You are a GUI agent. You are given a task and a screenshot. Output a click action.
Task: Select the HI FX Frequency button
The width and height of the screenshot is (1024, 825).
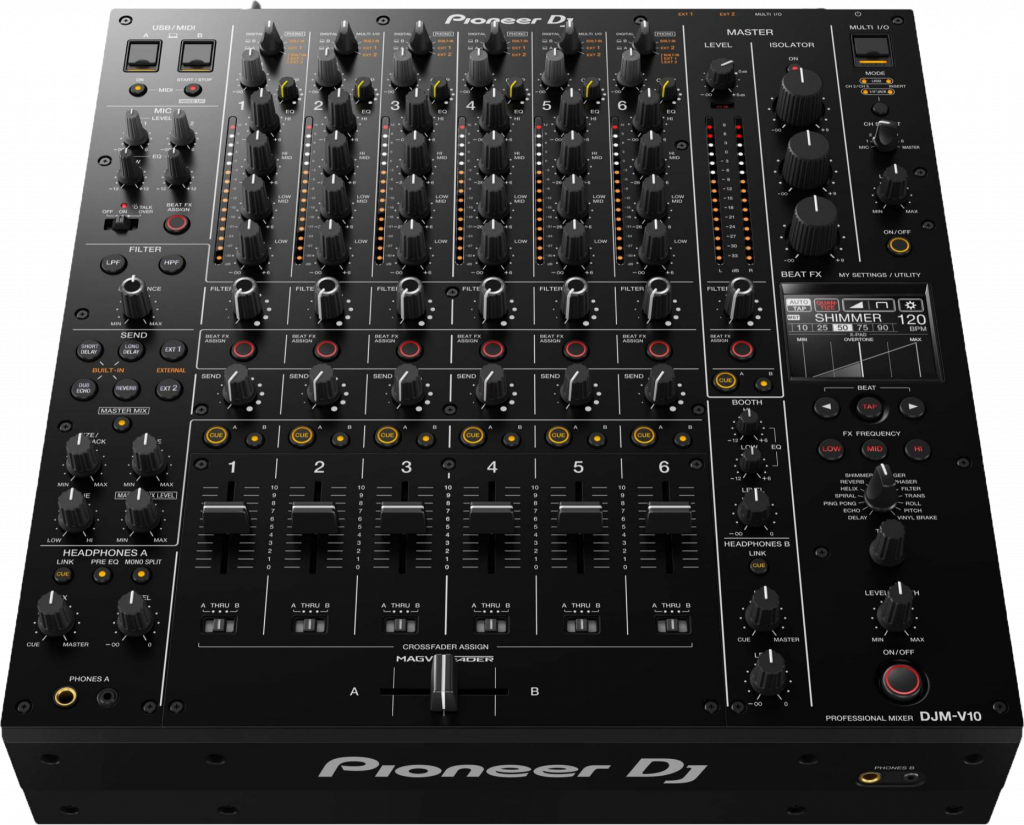[918, 449]
